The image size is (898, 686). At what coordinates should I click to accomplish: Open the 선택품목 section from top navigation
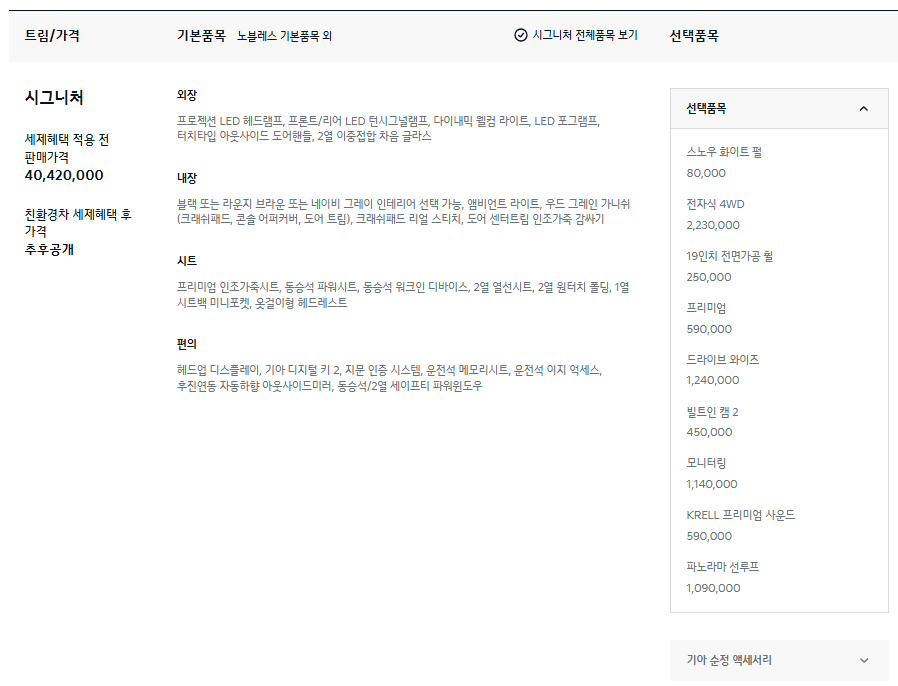click(696, 34)
